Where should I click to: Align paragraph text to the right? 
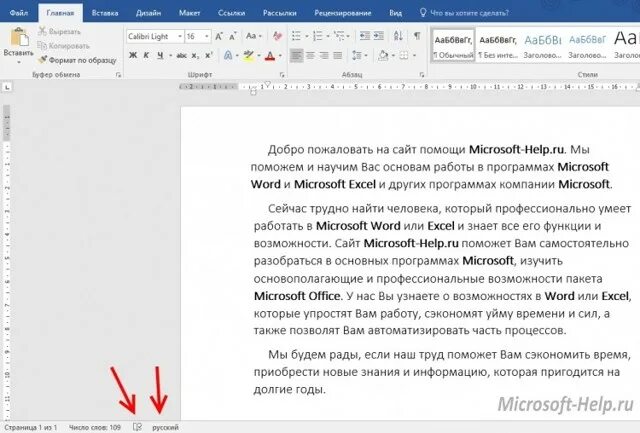(x=324, y=55)
